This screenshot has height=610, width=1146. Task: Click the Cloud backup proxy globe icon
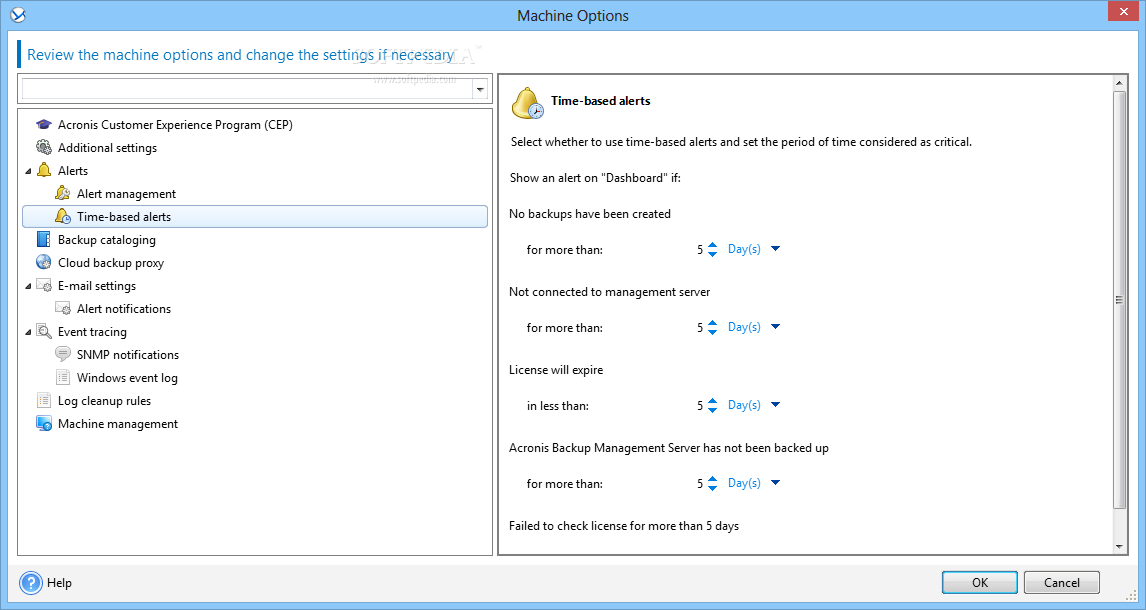coord(44,262)
